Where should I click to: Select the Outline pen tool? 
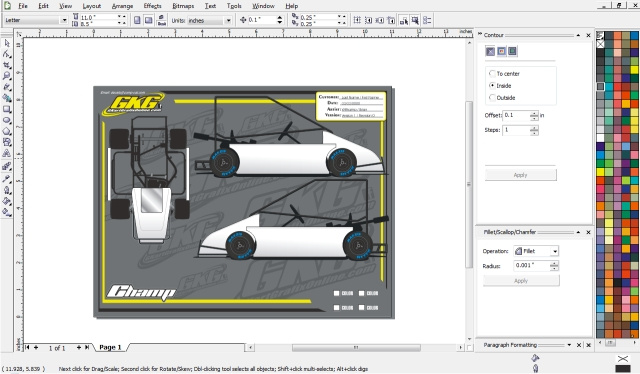[x=7, y=190]
